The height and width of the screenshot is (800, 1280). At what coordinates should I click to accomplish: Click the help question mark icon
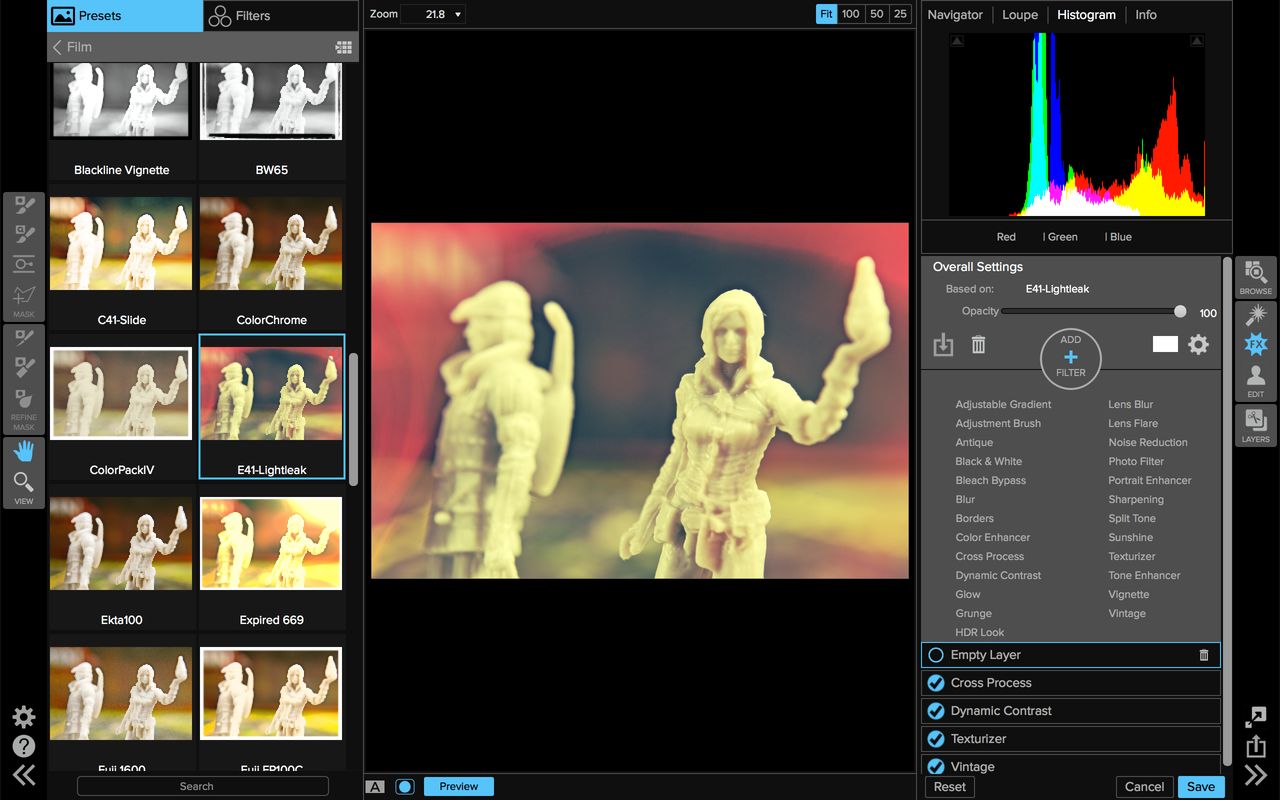point(23,746)
